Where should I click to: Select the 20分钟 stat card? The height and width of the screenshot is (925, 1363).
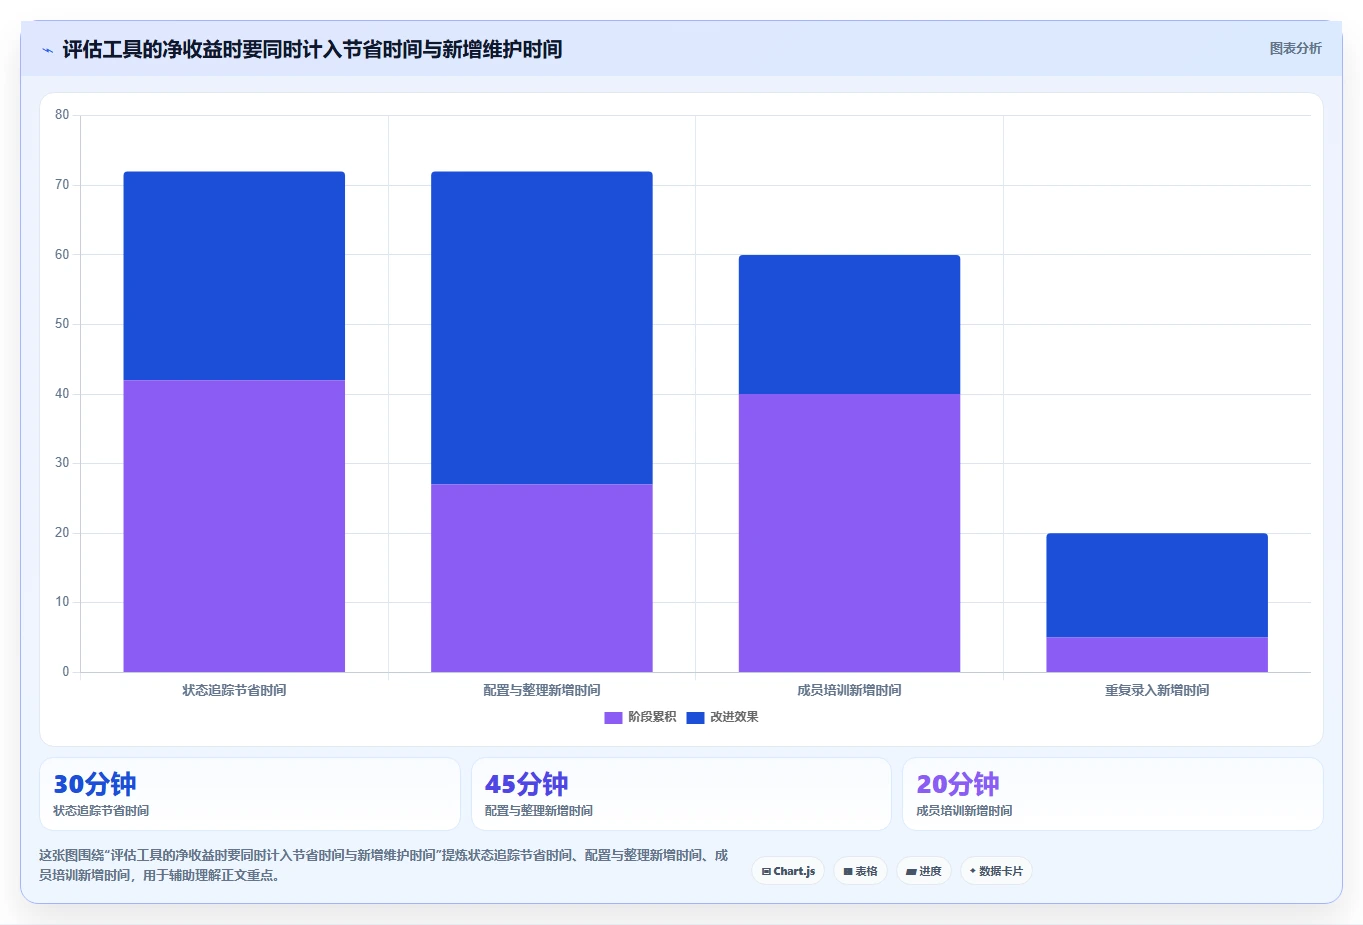click(x=1113, y=794)
